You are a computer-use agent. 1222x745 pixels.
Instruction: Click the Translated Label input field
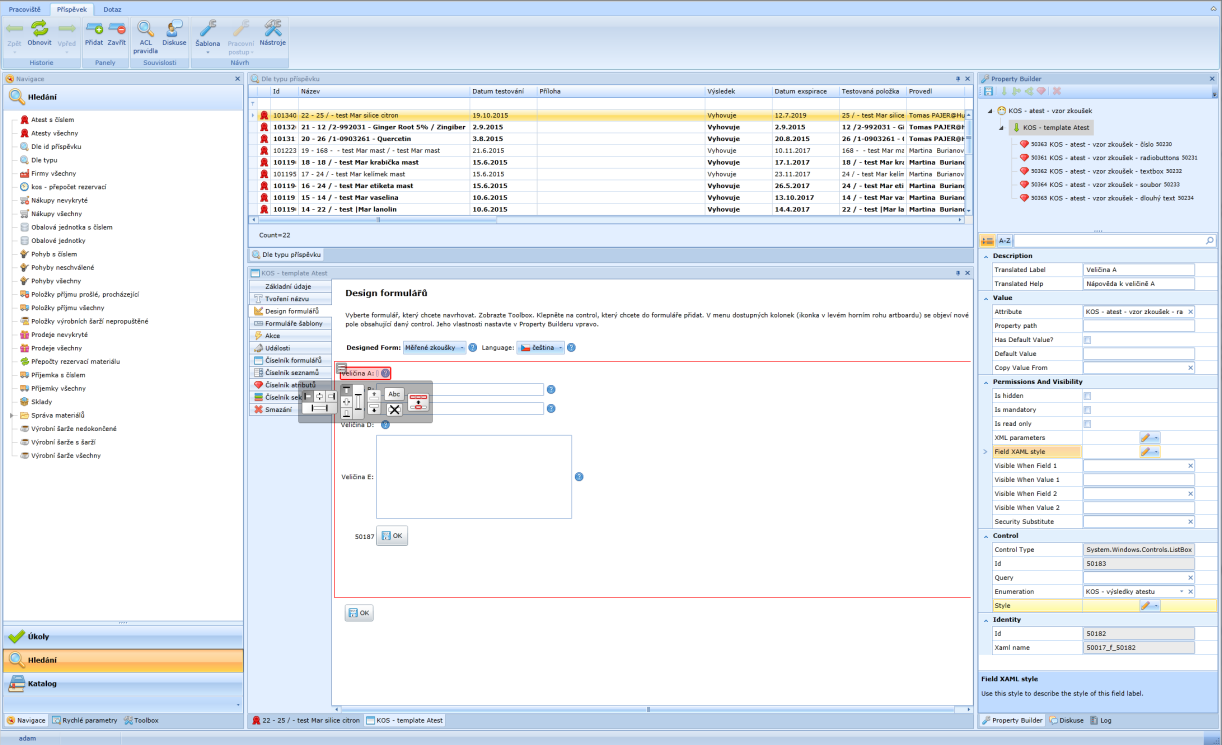tap(1139, 270)
